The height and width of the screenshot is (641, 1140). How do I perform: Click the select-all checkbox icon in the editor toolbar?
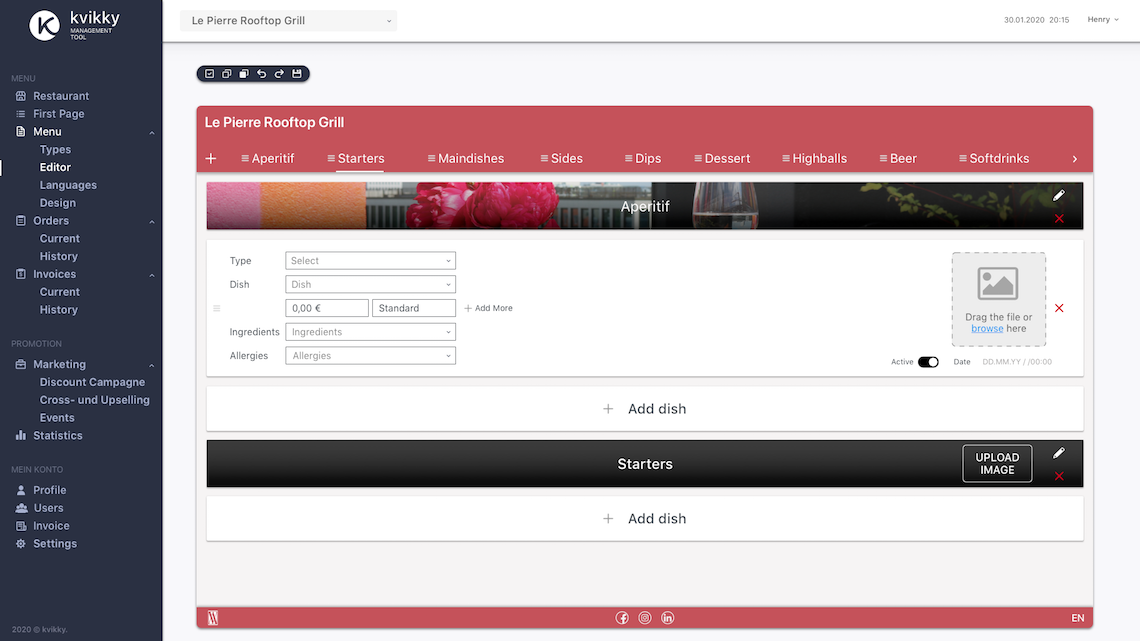pyautogui.click(x=209, y=73)
